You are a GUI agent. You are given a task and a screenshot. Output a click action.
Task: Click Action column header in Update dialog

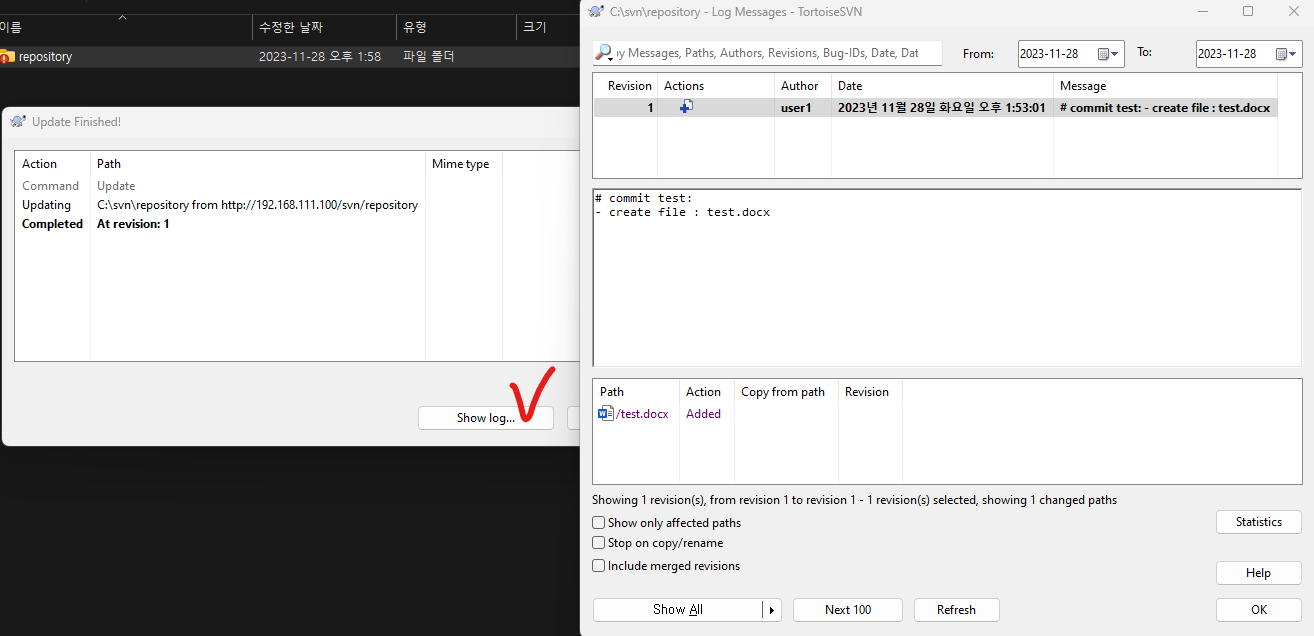click(x=53, y=164)
